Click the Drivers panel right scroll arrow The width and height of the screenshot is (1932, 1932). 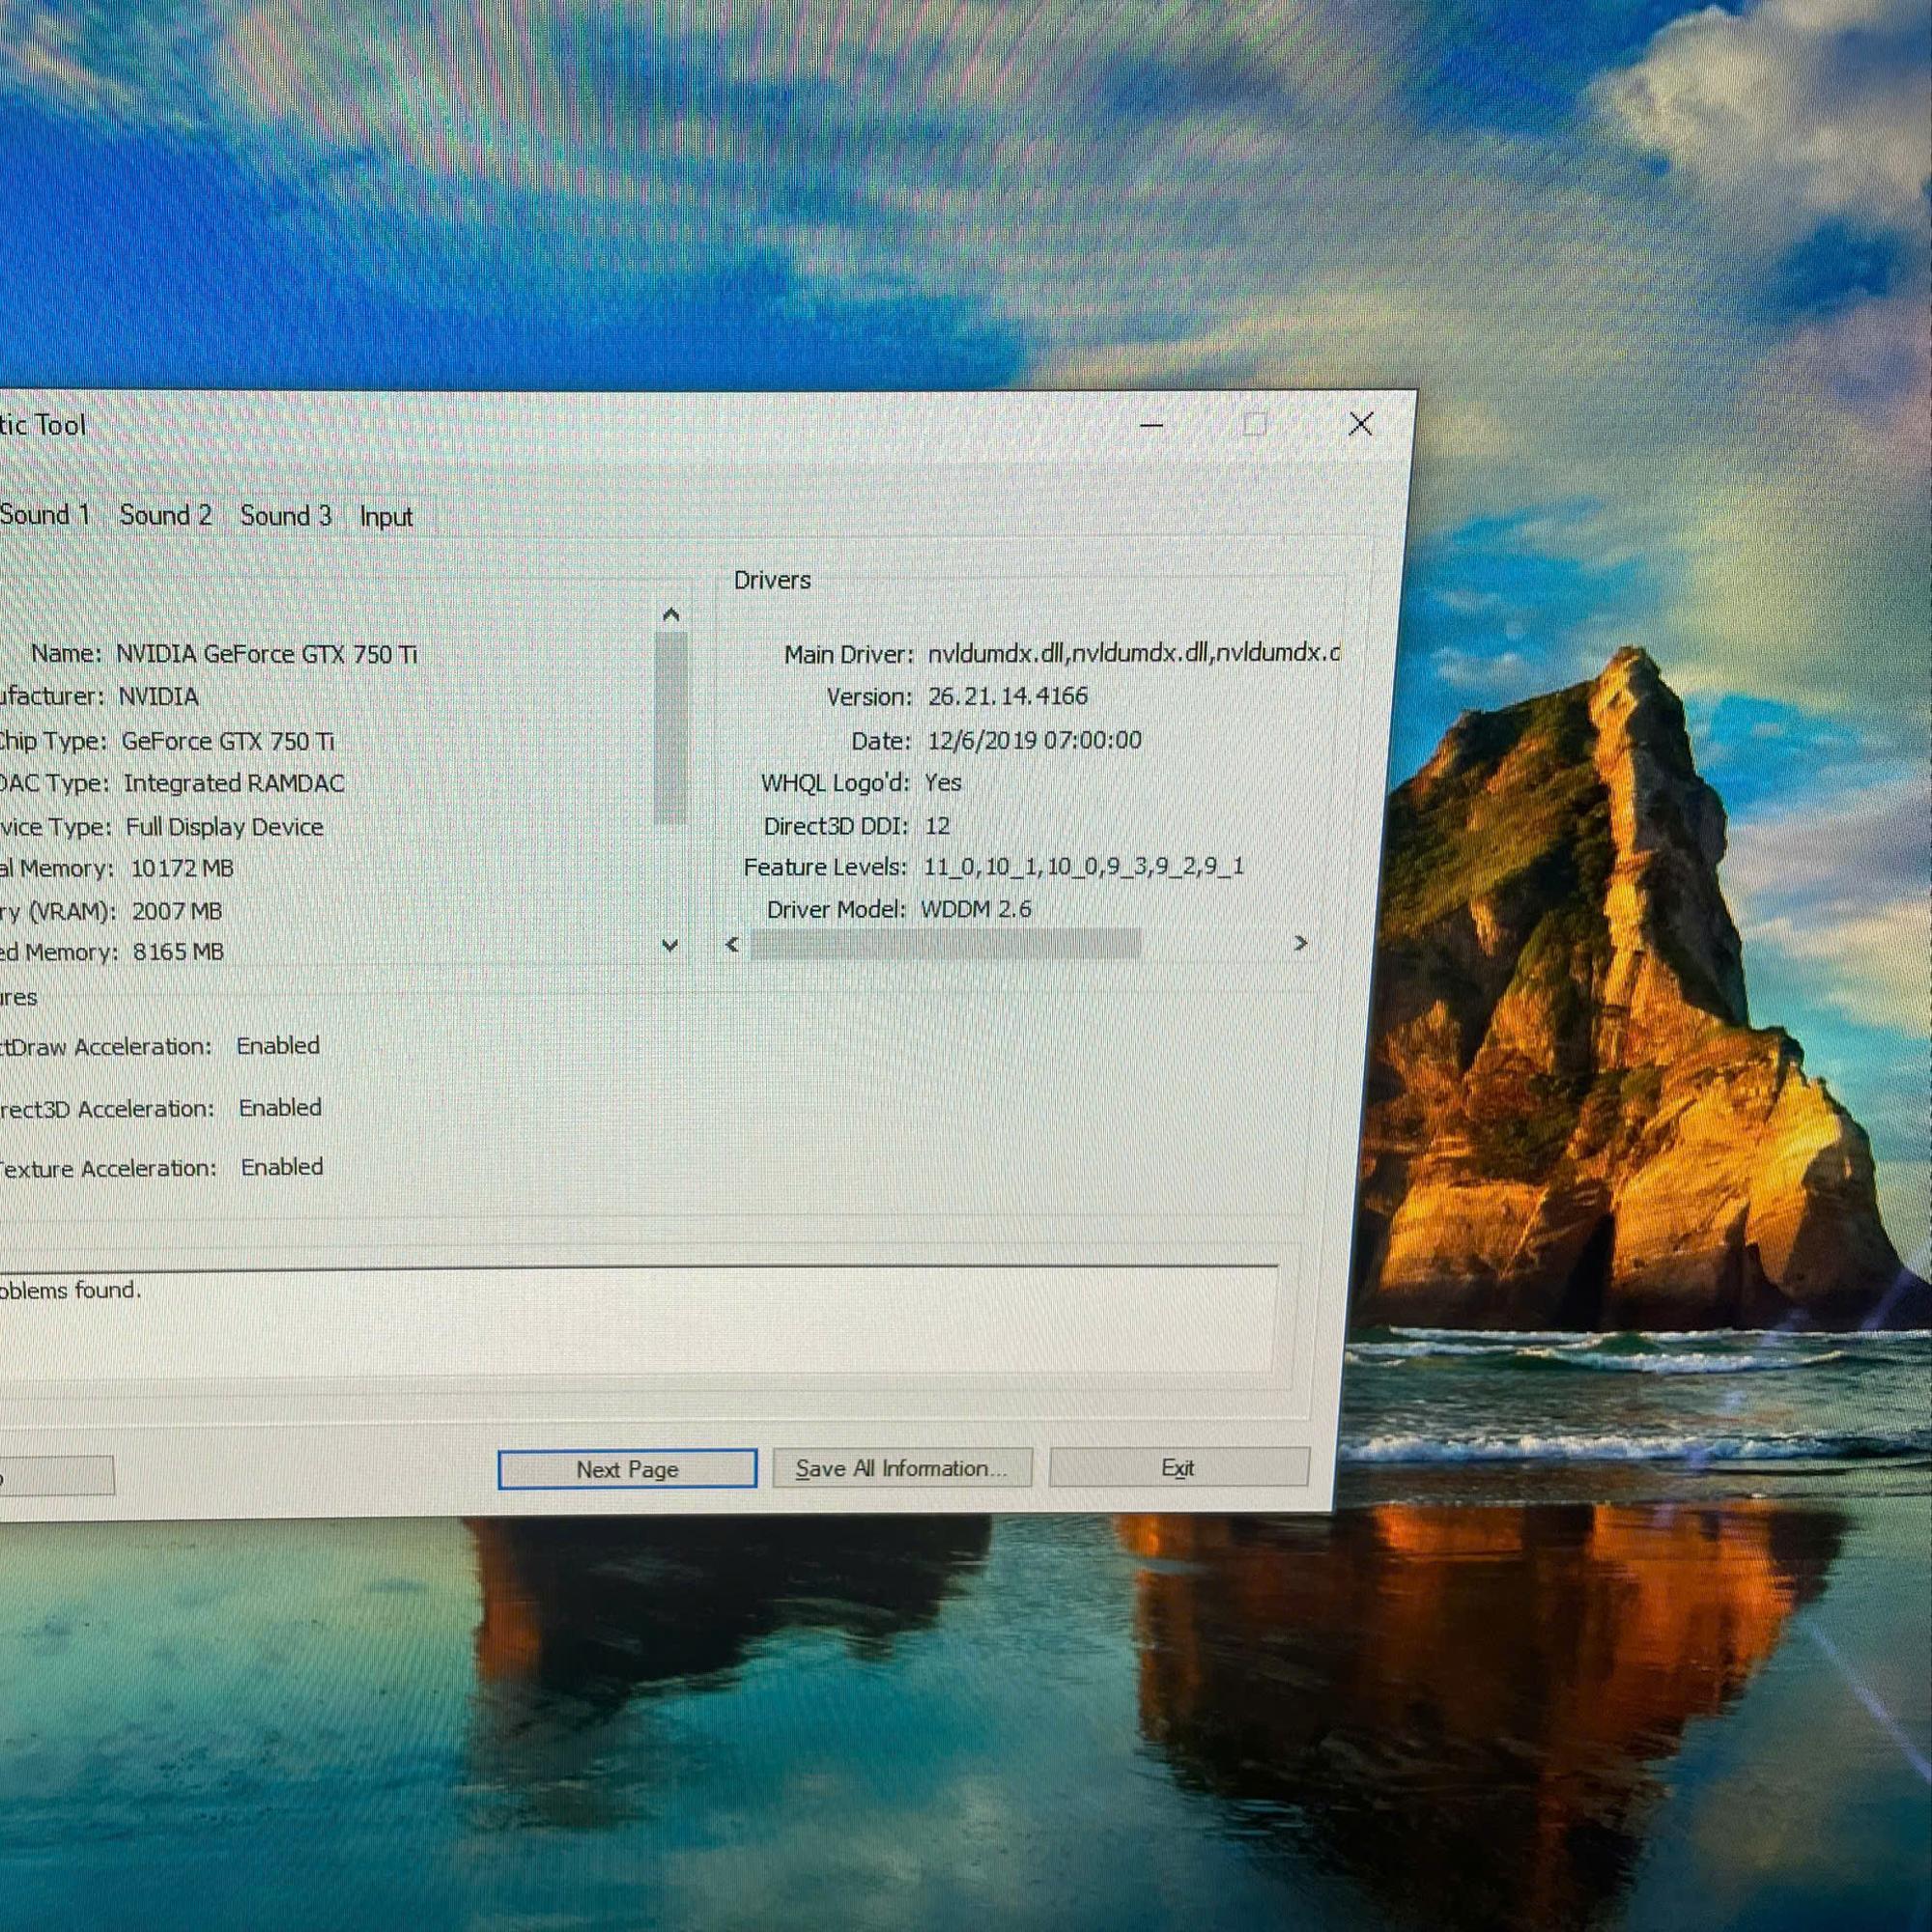pos(1300,943)
